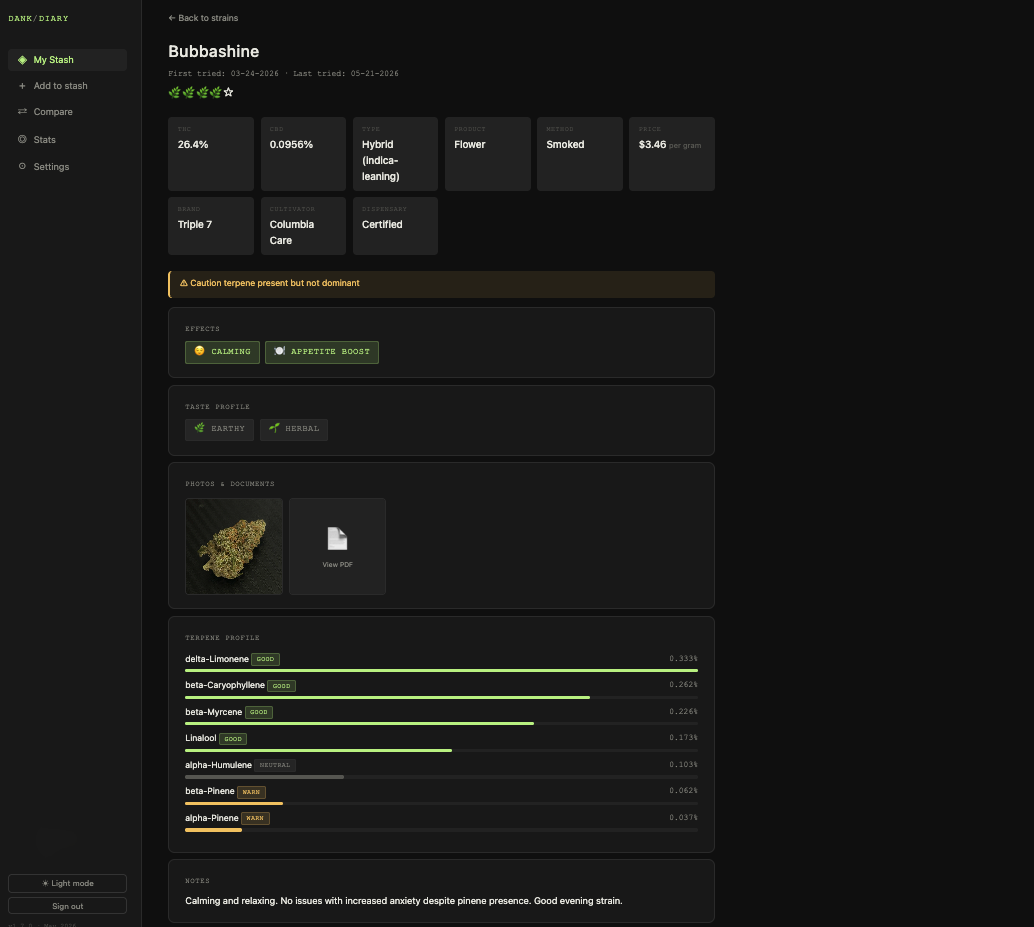Click the empty star rating icon
The image size is (1034, 927).
pos(228,92)
